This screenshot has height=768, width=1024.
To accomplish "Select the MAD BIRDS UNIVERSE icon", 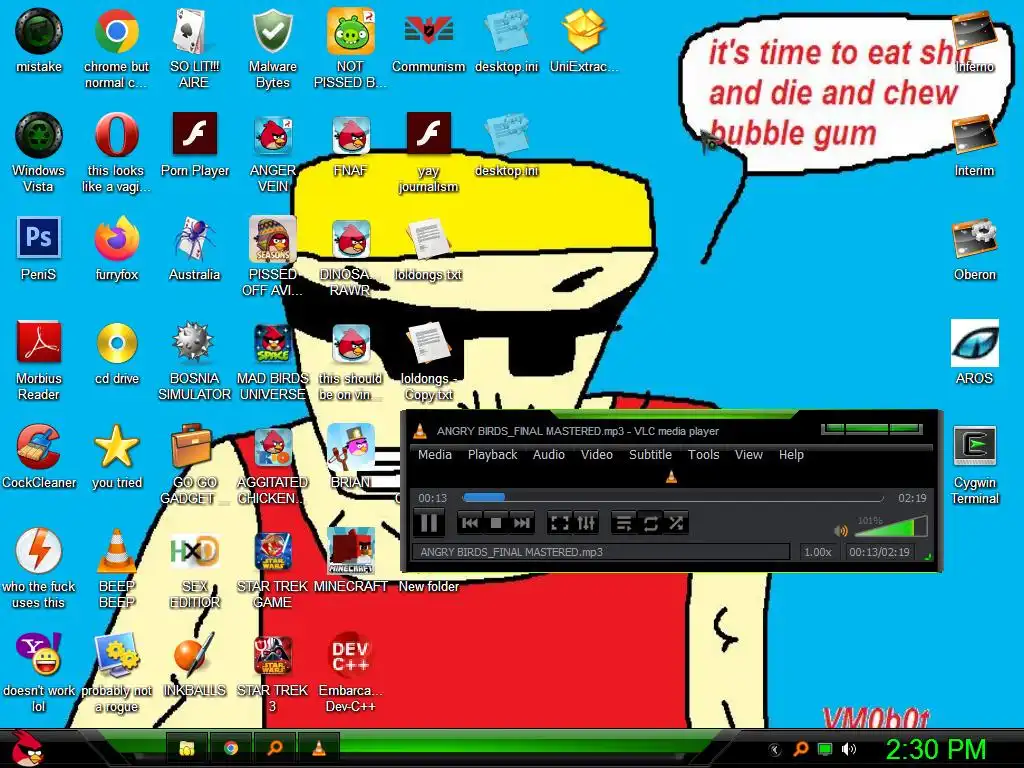I will pyautogui.click(x=272, y=360).
